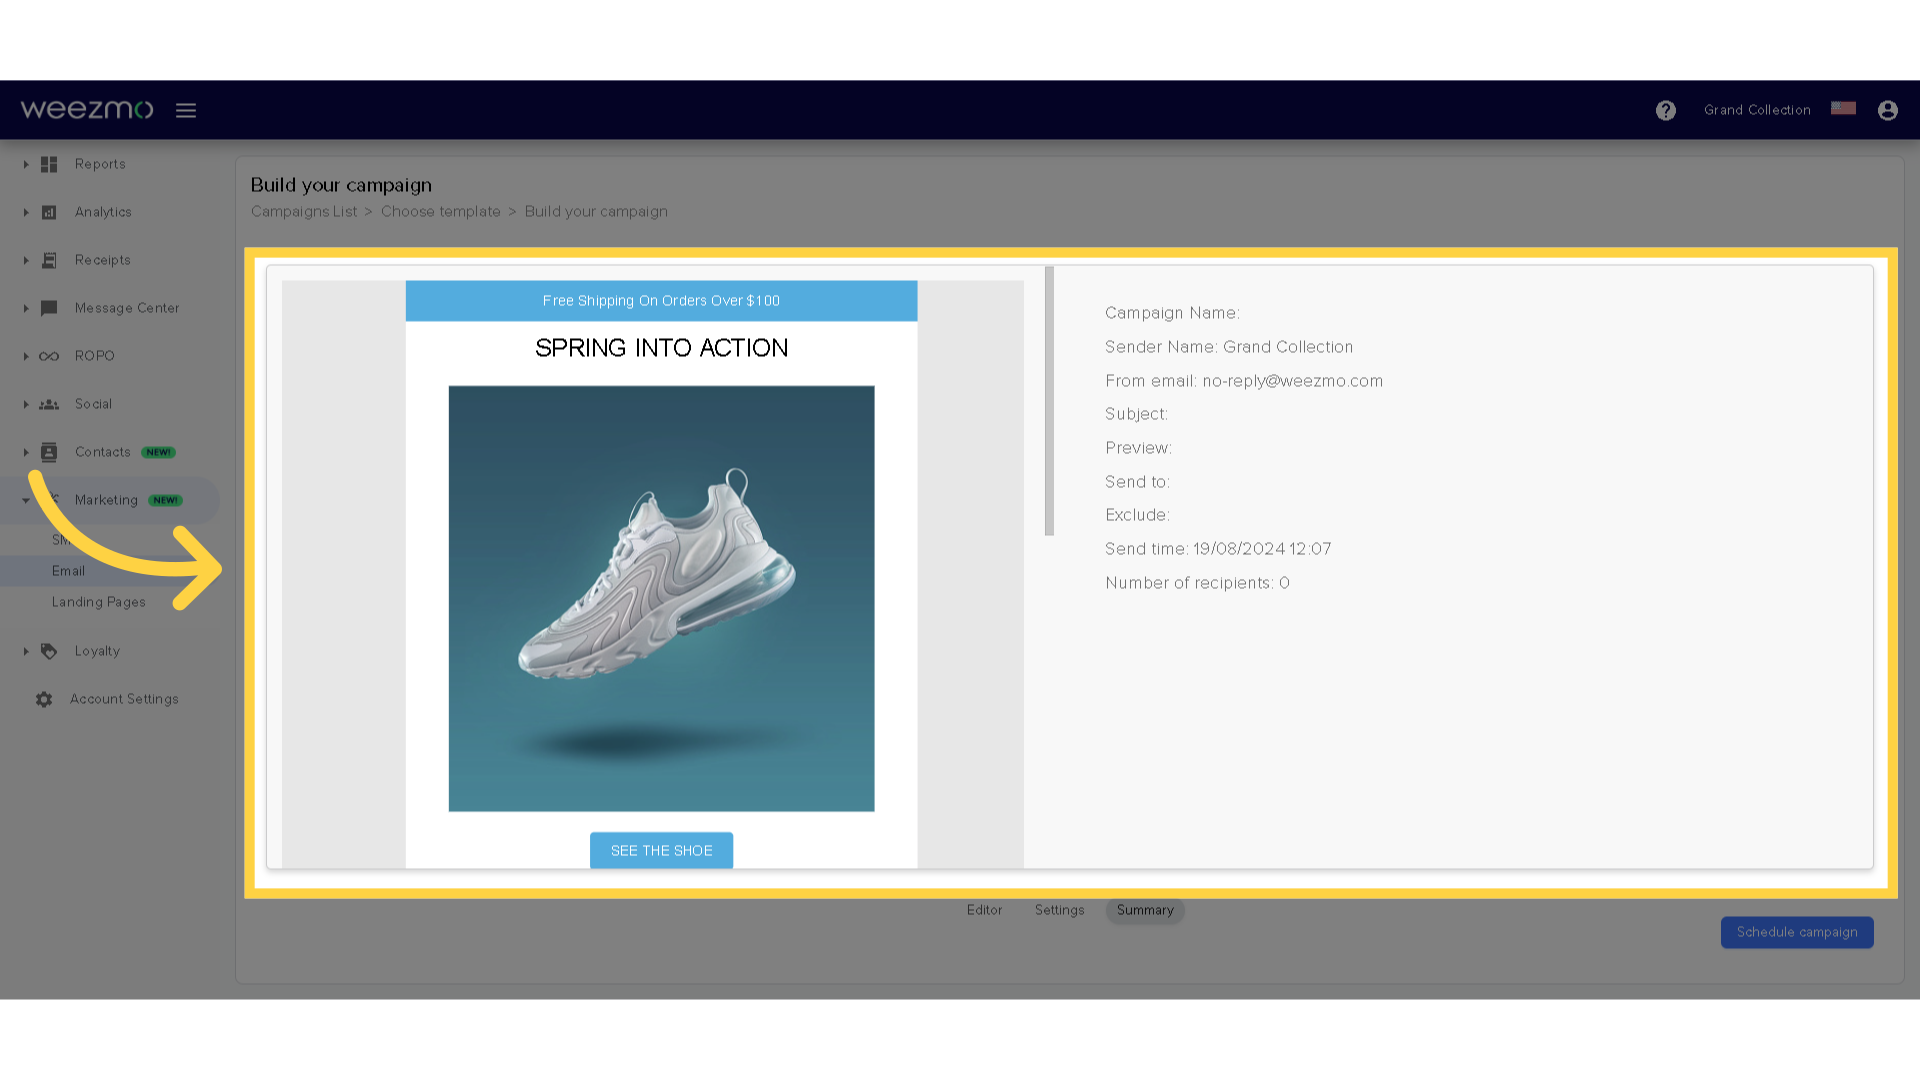Click the Contacts NEW badge
Image resolution: width=1920 pixels, height=1080 pixels.
pyautogui.click(x=158, y=452)
